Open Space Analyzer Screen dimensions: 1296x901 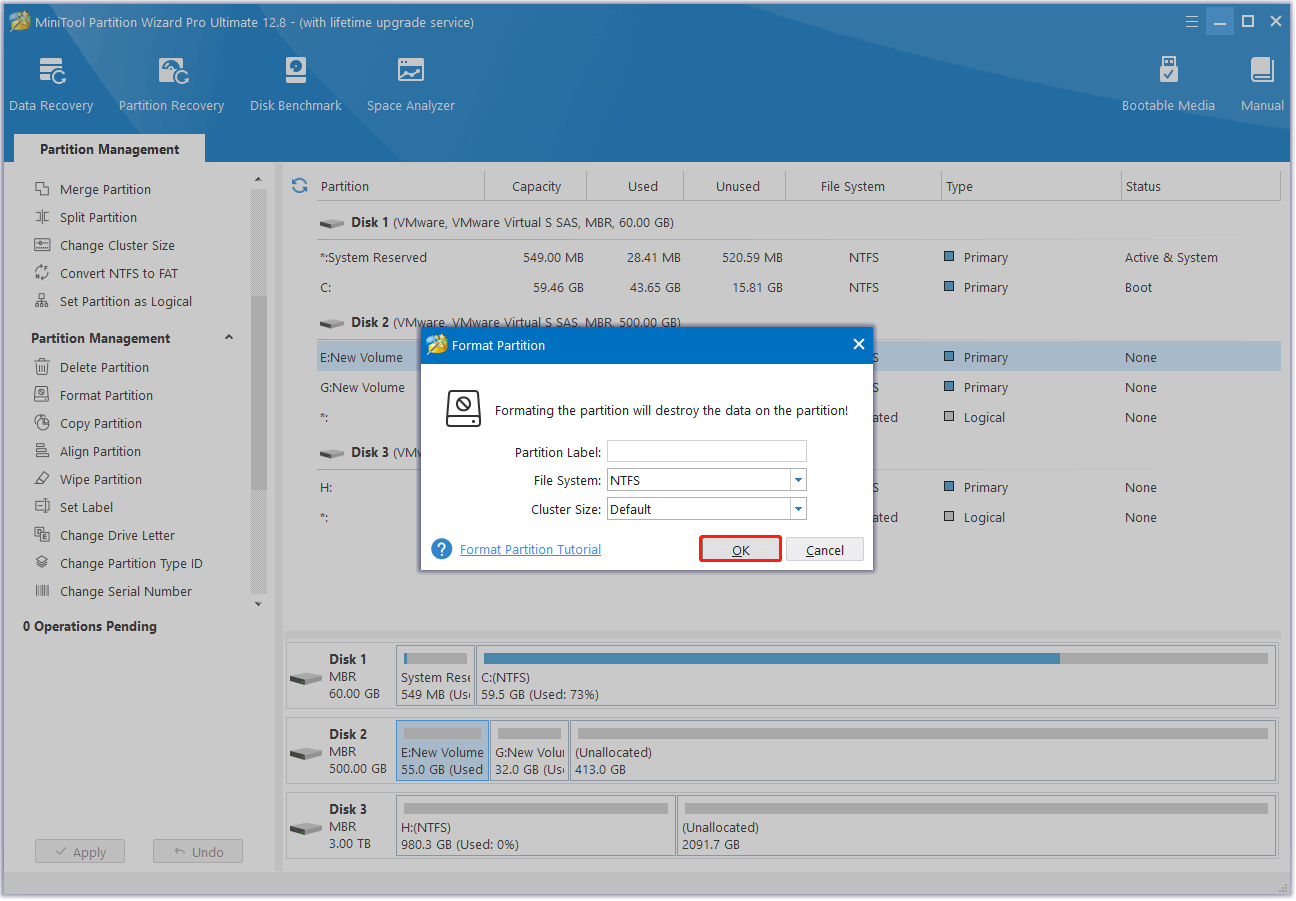pyautogui.click(x=410, y=85)
